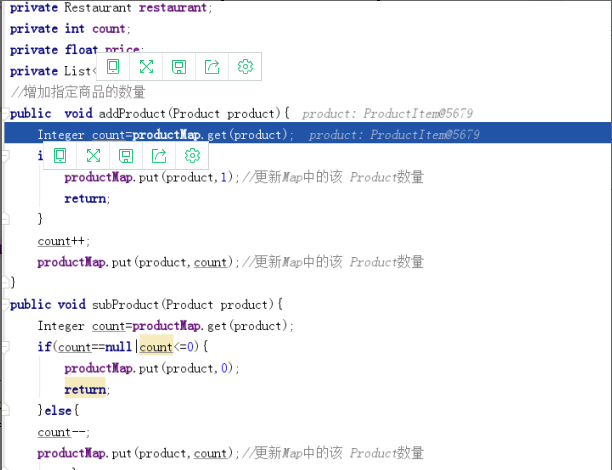Open the settings gear in the toolbar beside 'private List'

click(245, 67)
